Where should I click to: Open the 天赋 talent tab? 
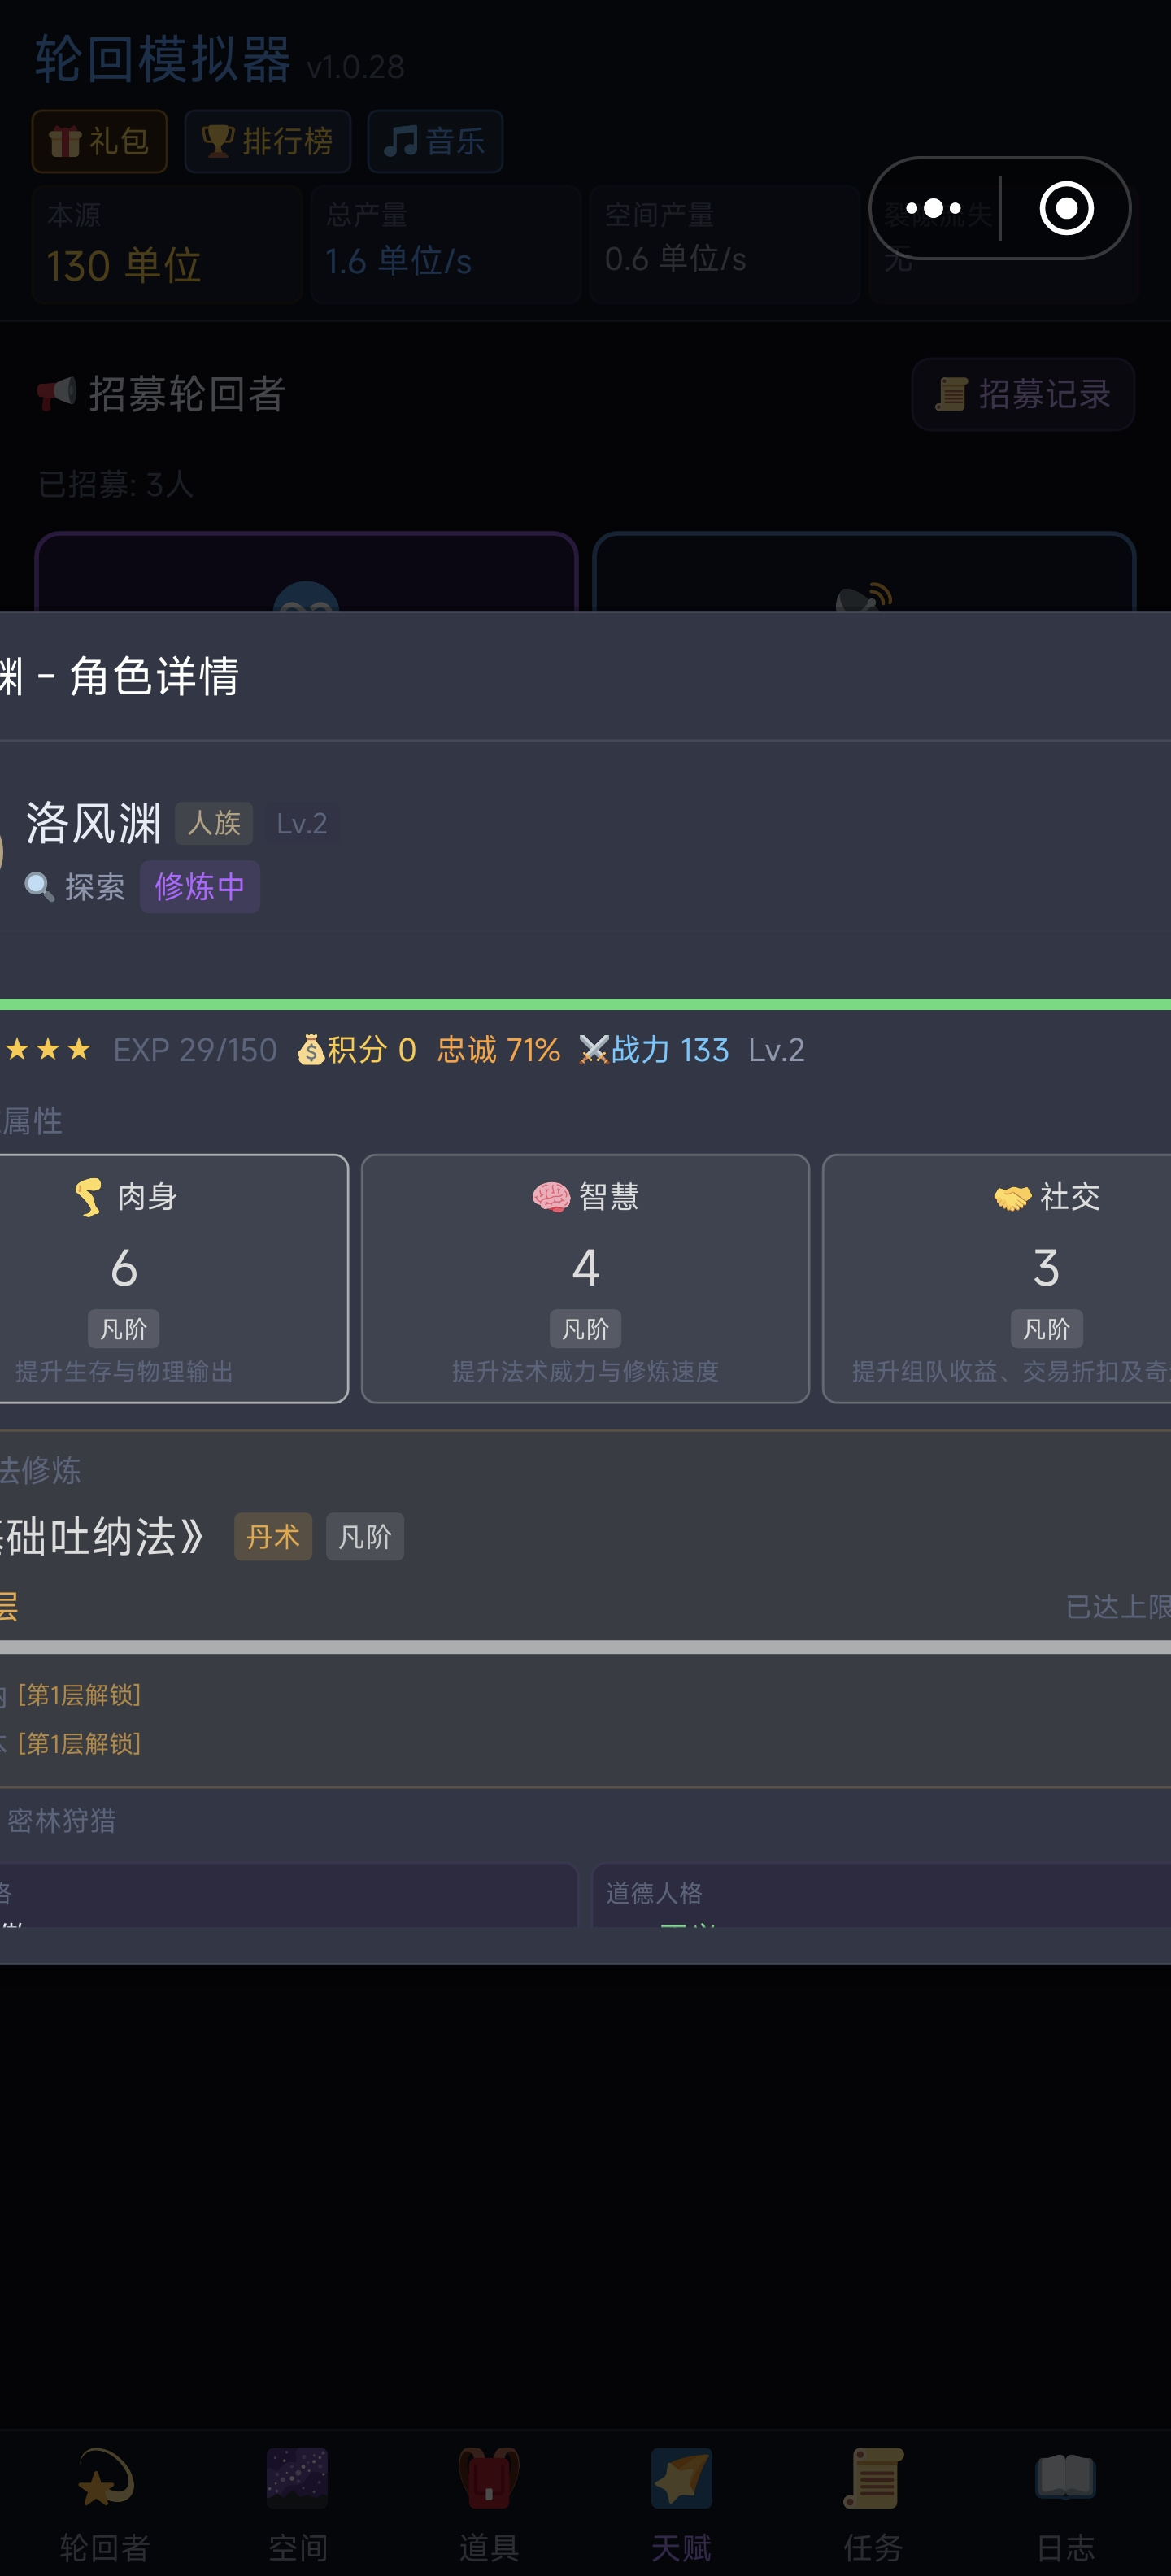click(x=681, y=2504)
